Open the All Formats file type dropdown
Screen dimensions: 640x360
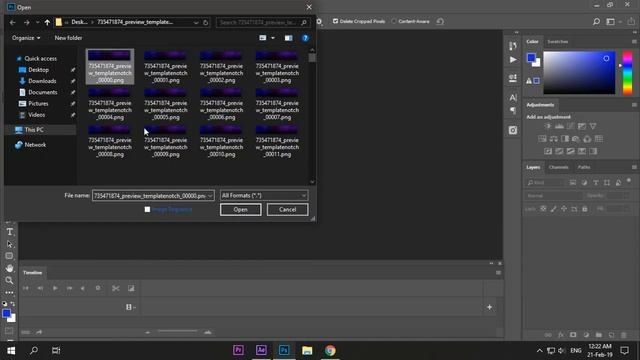pyautogui.click(x=264, y=196)
